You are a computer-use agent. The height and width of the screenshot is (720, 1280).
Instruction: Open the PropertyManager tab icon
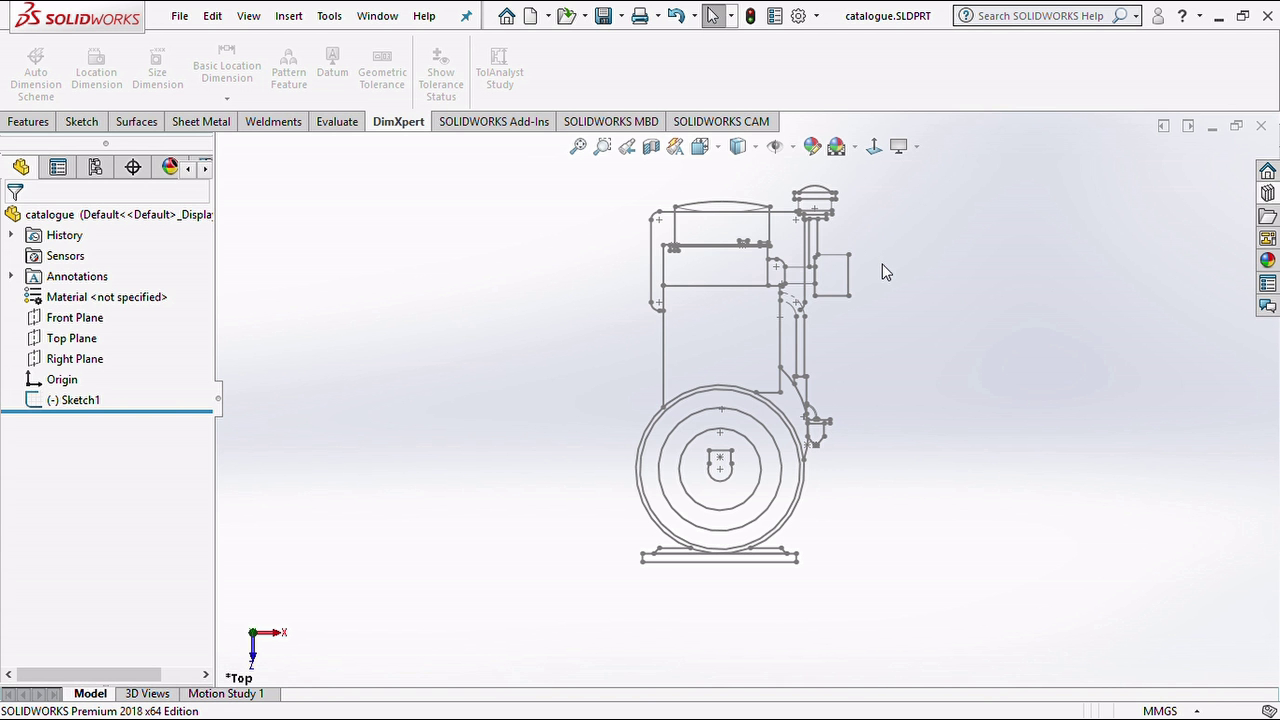coord(58,167)
